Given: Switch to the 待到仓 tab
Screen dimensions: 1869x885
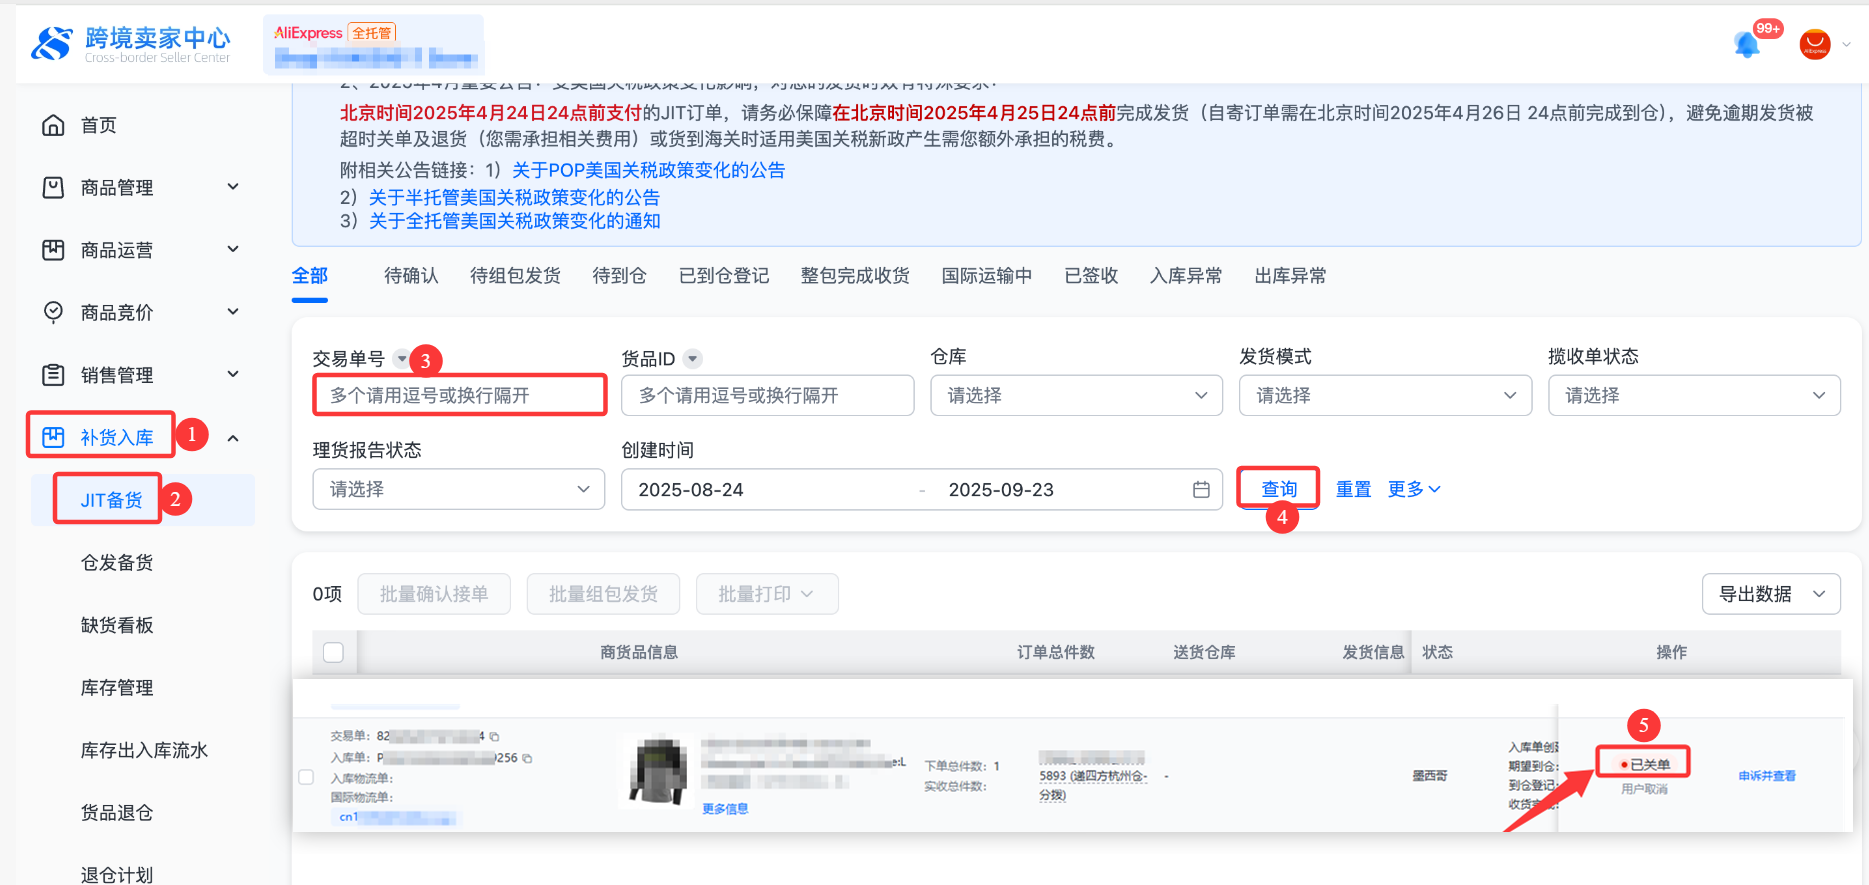Looking at the screenshot, I should tap(619, 276).
